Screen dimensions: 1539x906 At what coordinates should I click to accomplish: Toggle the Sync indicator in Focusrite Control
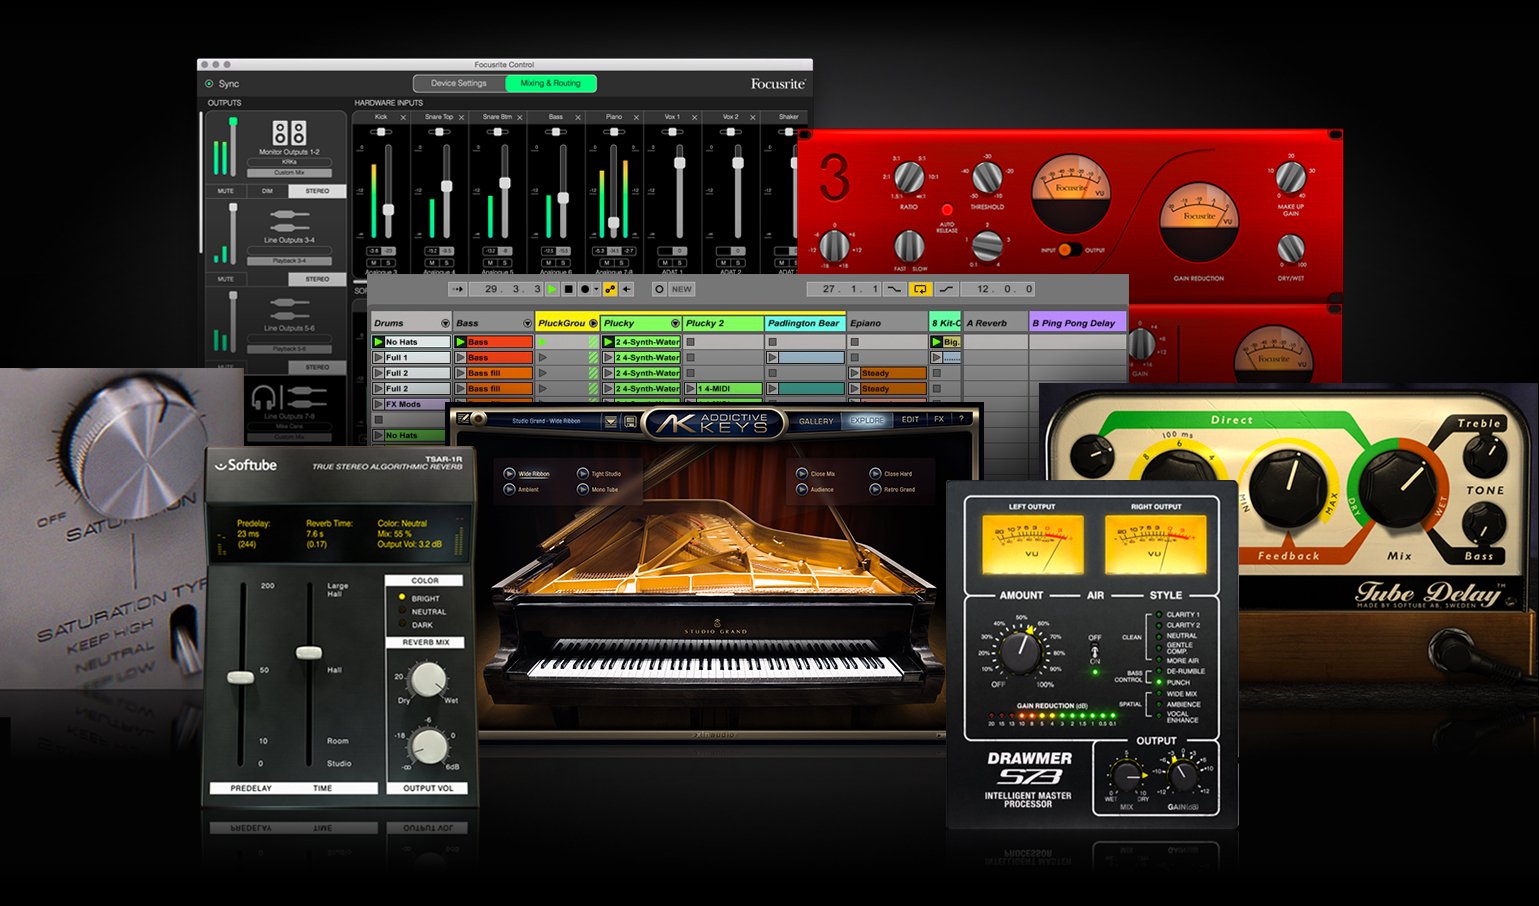pyautogui.click(x=209, y=84)
